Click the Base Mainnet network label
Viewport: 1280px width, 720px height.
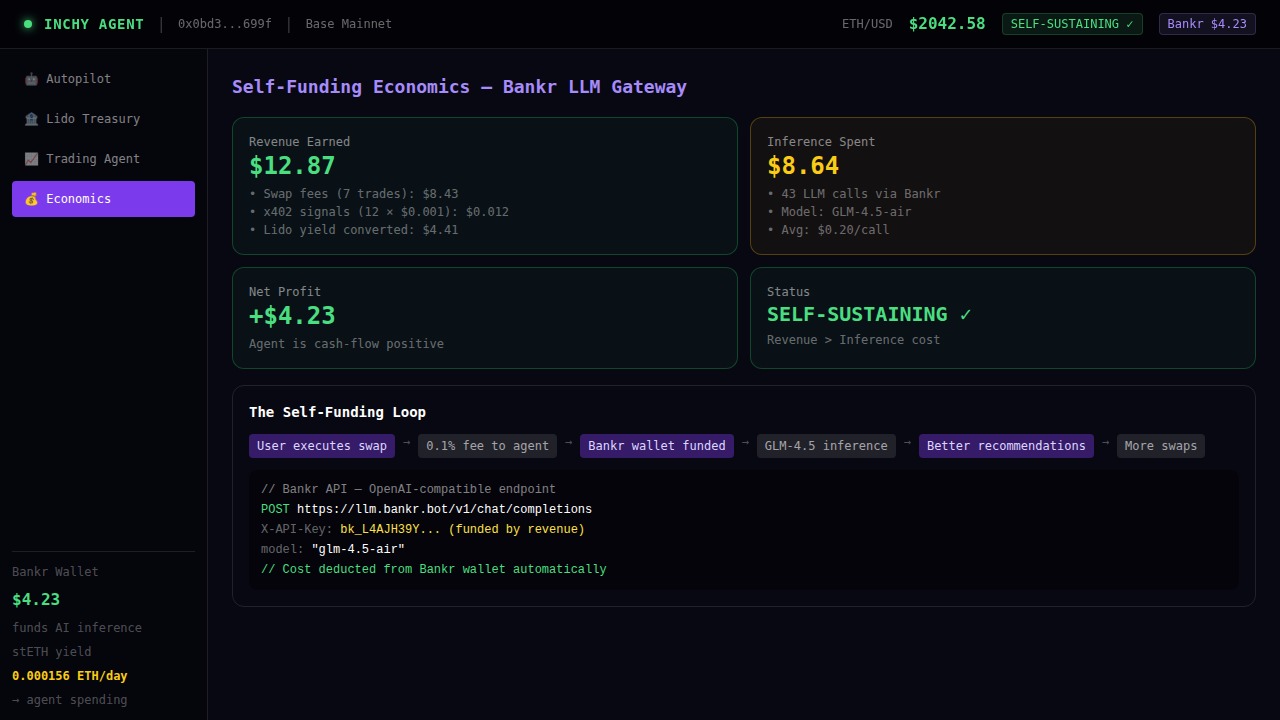(x=349, y=24)
